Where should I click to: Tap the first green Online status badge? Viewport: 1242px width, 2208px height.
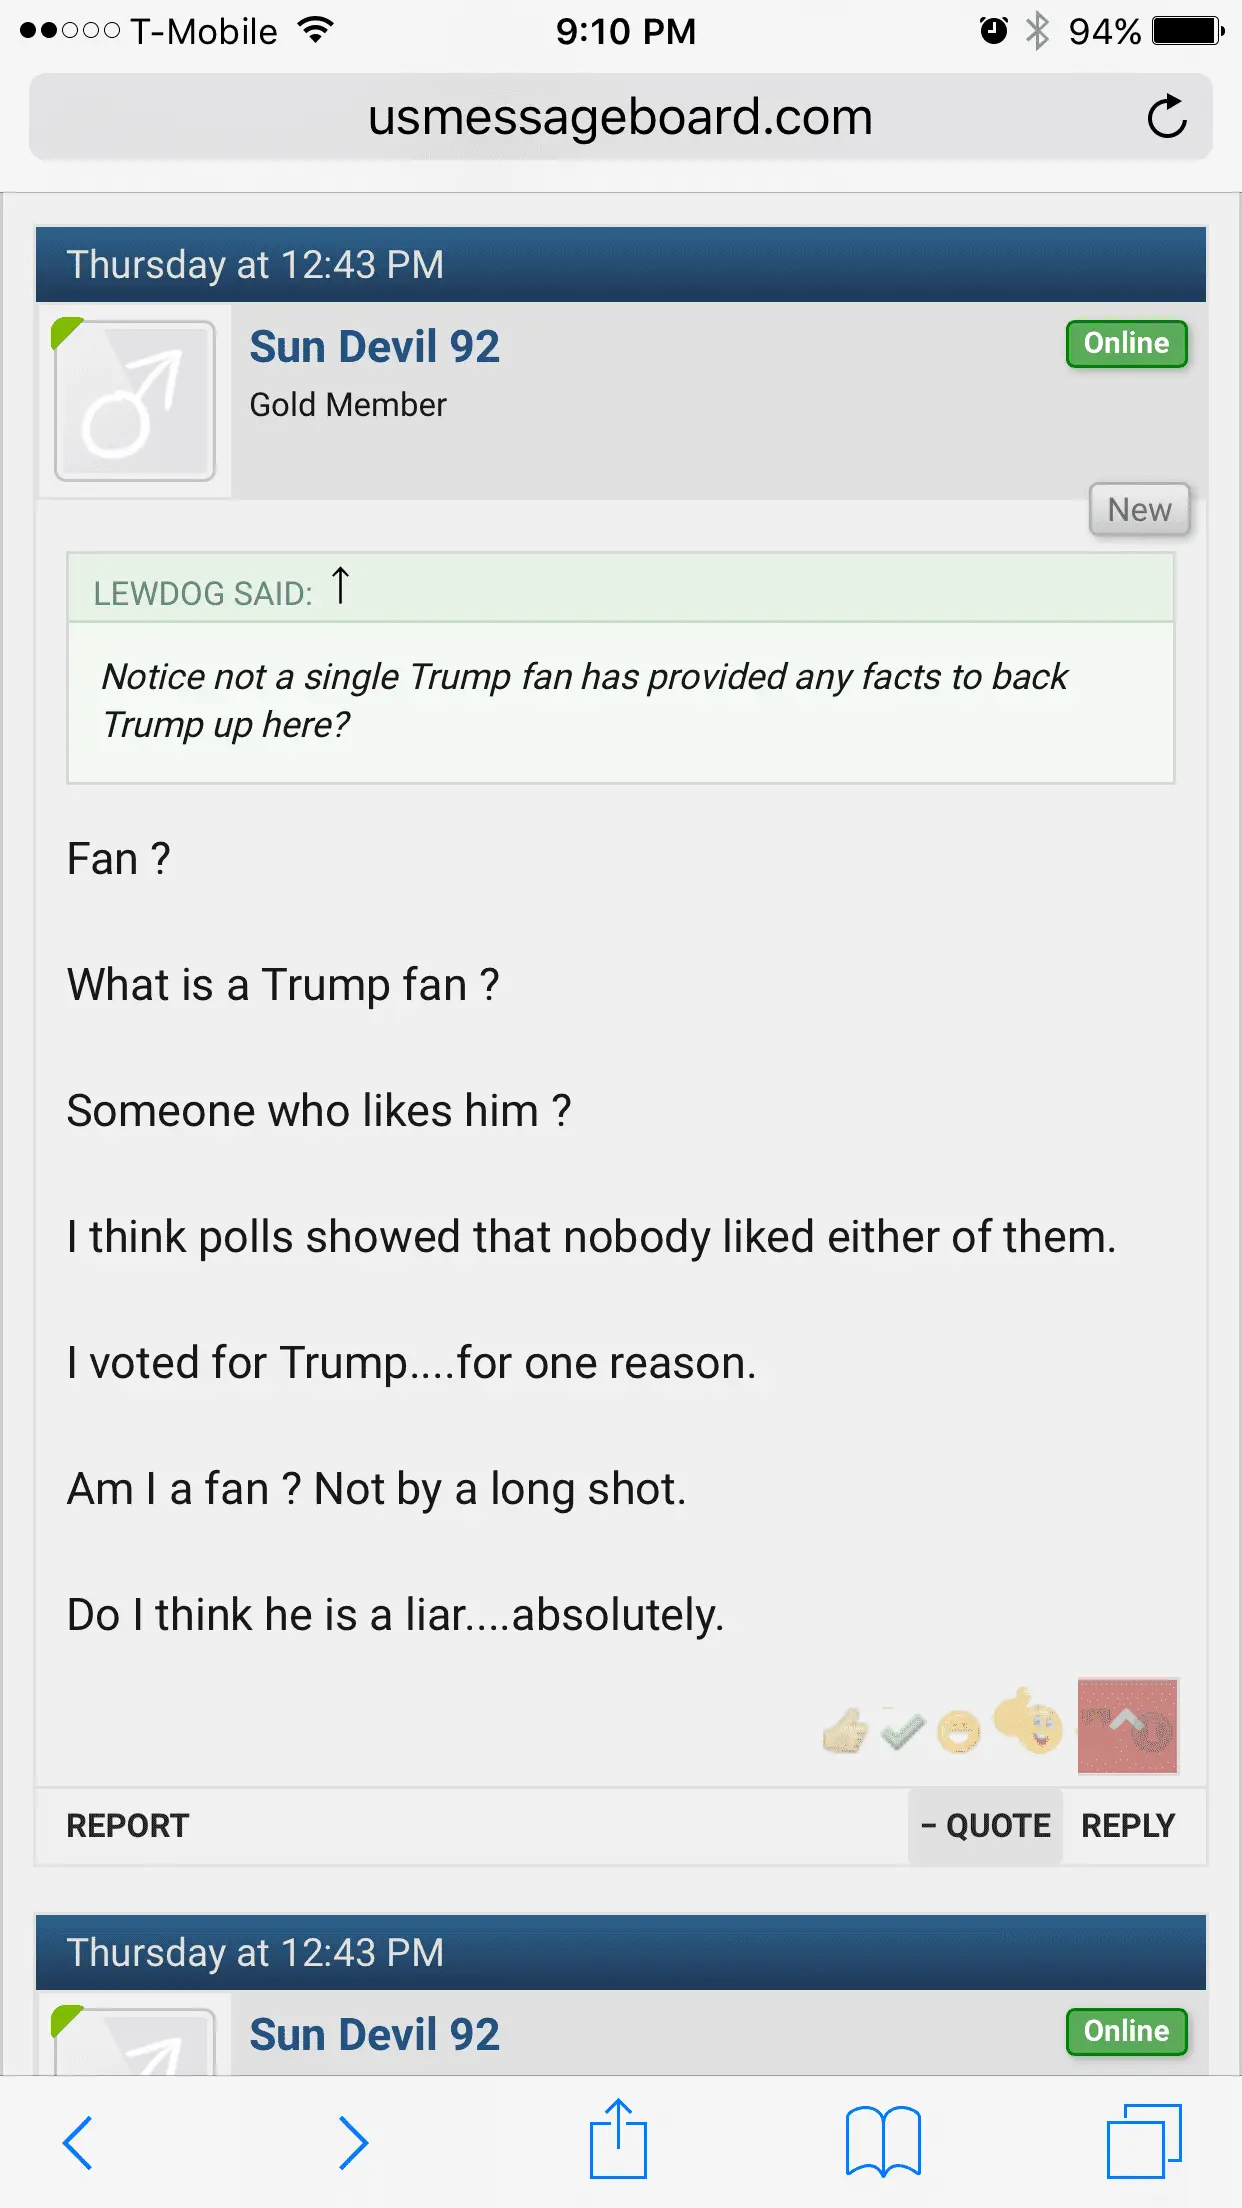(x=1126, y=344)
